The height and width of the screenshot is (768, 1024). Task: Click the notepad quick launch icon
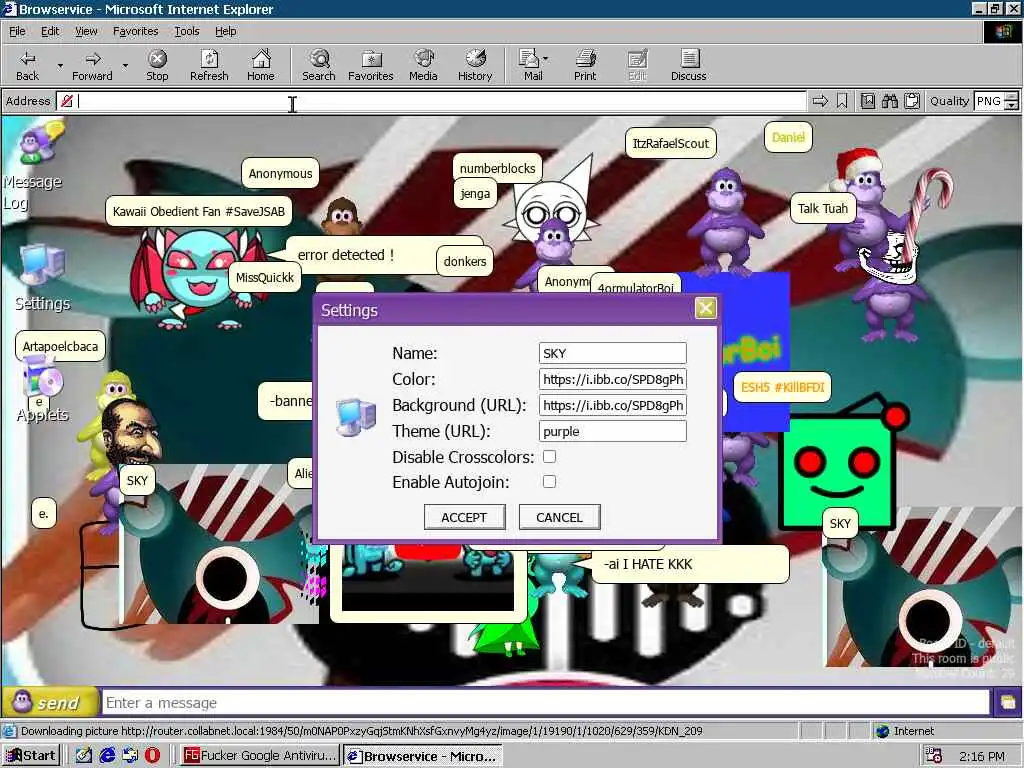(84, 756)
